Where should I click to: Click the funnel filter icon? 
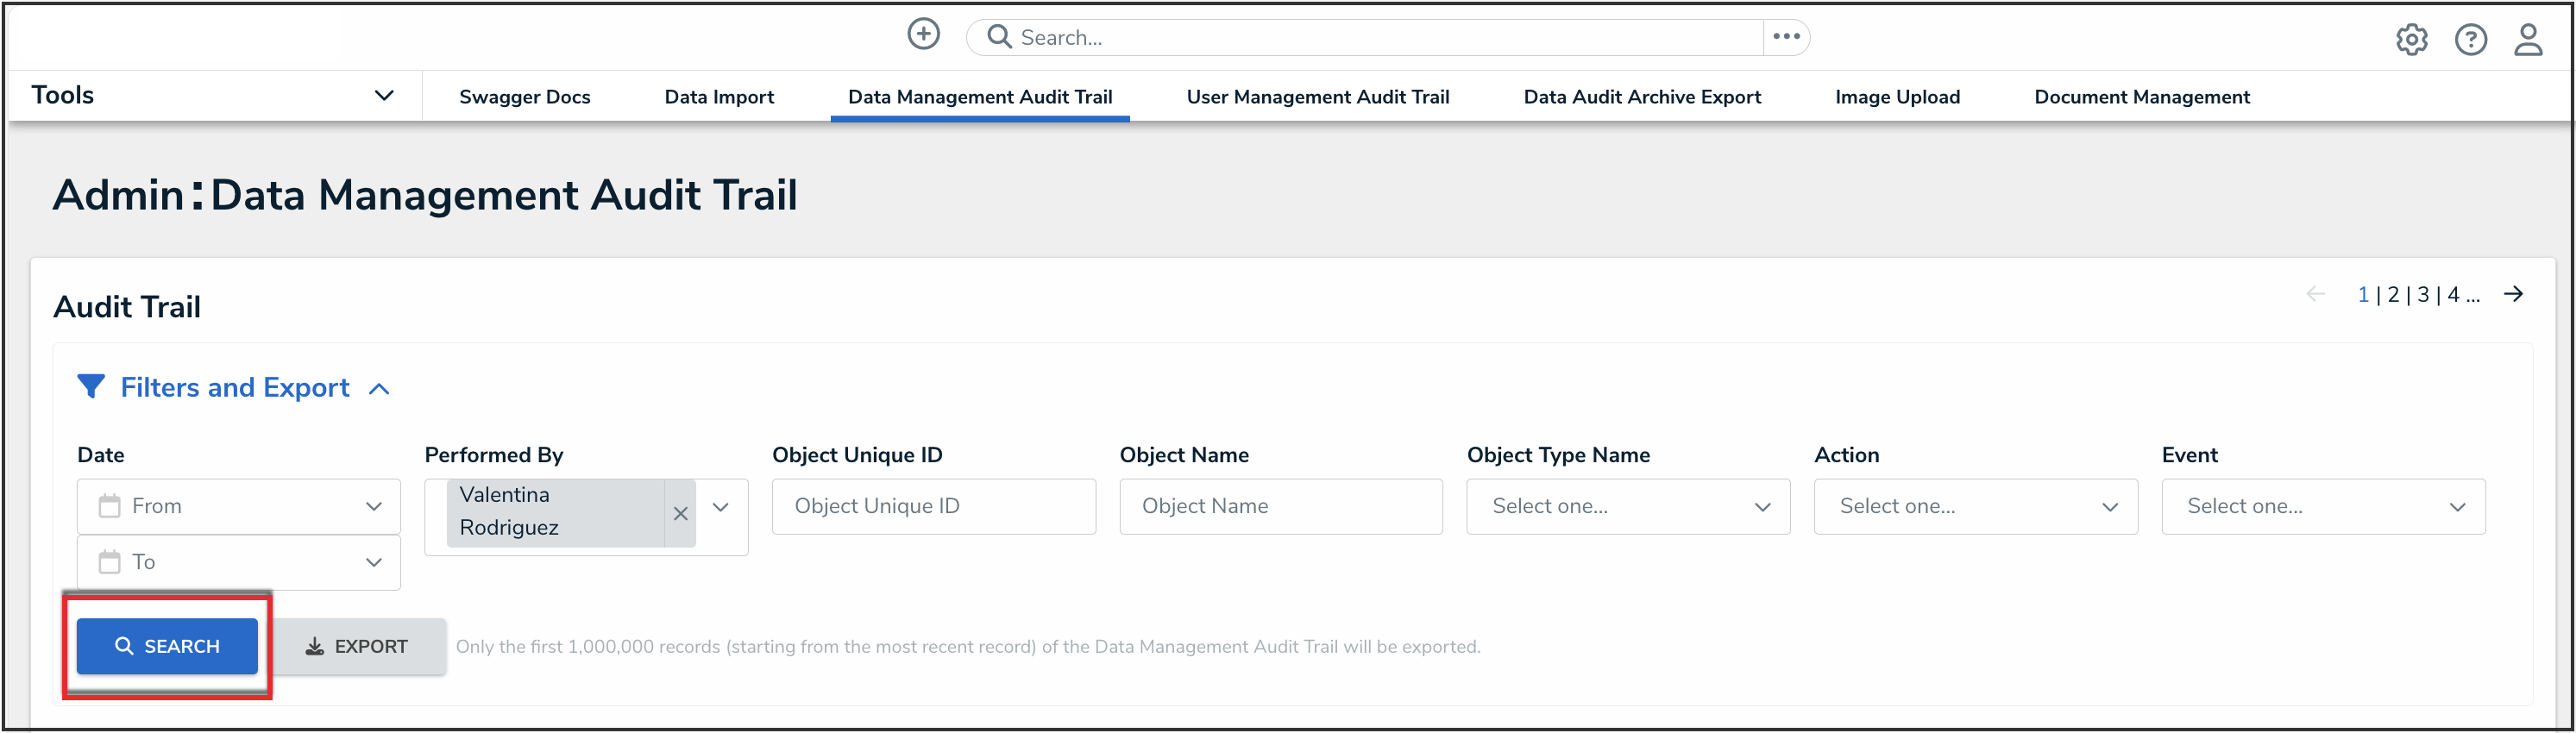(x=91, y=387)
